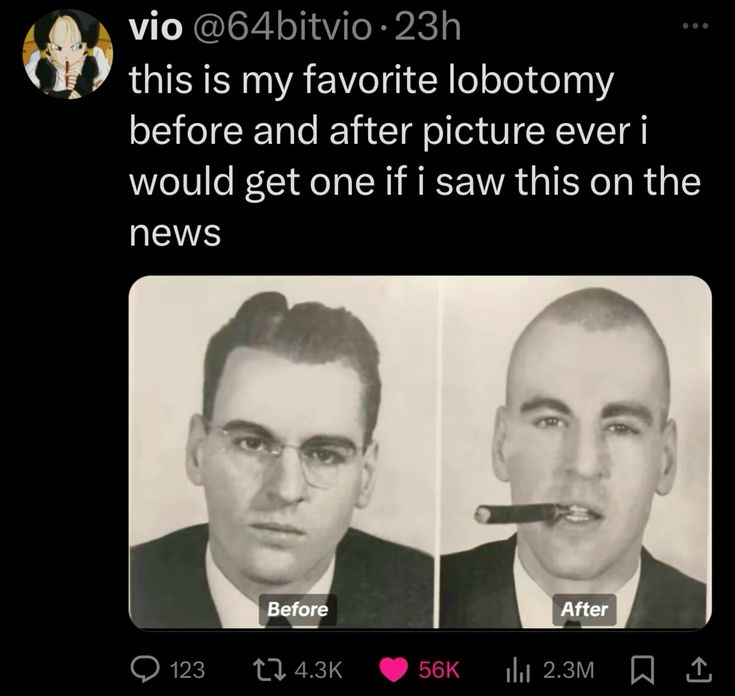Image resolution: width=735 pixels, height=696 pixels.
Task: Click the tweet text about lobotomy
Action: coord(415,157)
